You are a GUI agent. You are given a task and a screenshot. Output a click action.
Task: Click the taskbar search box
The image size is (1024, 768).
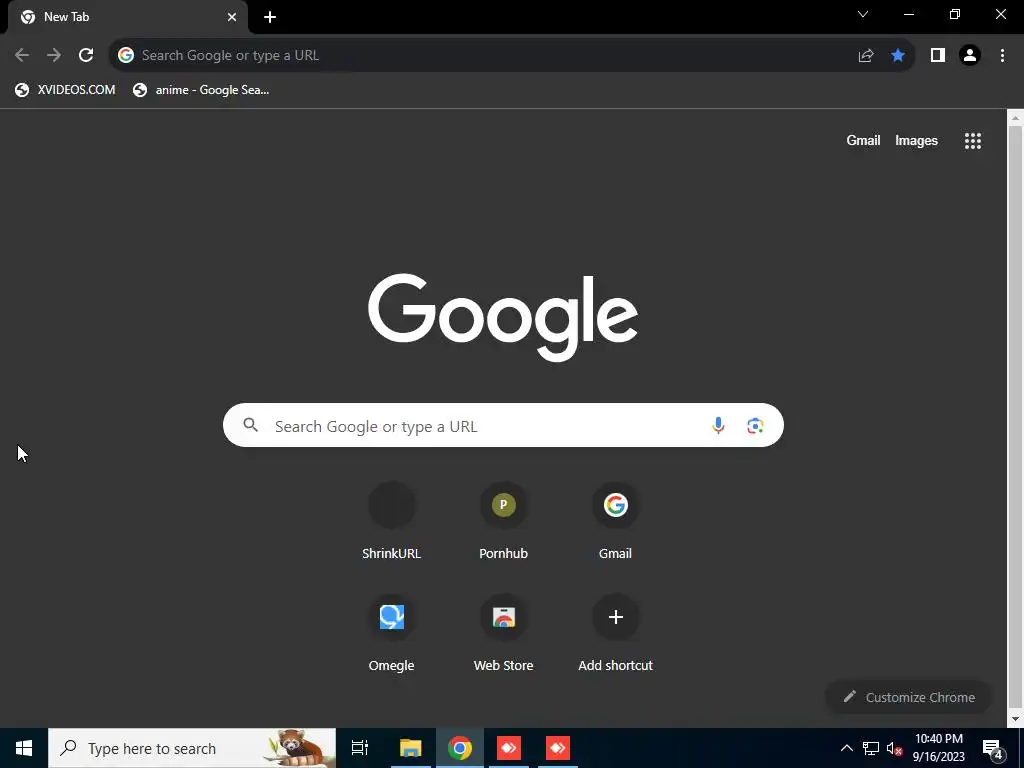coord(192,748)
